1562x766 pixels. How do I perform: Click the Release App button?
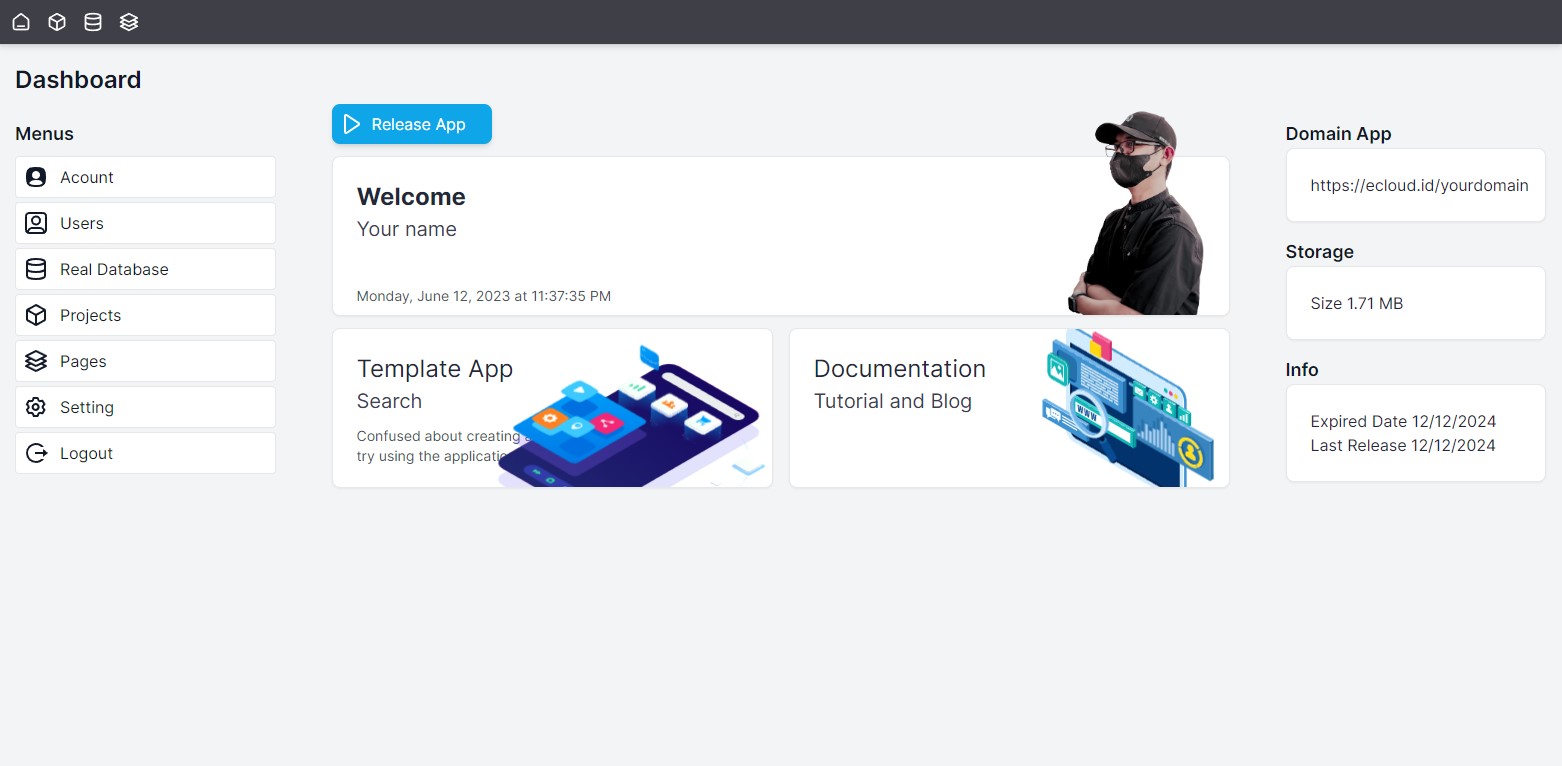pyautogui.click(x=411, y=124)
